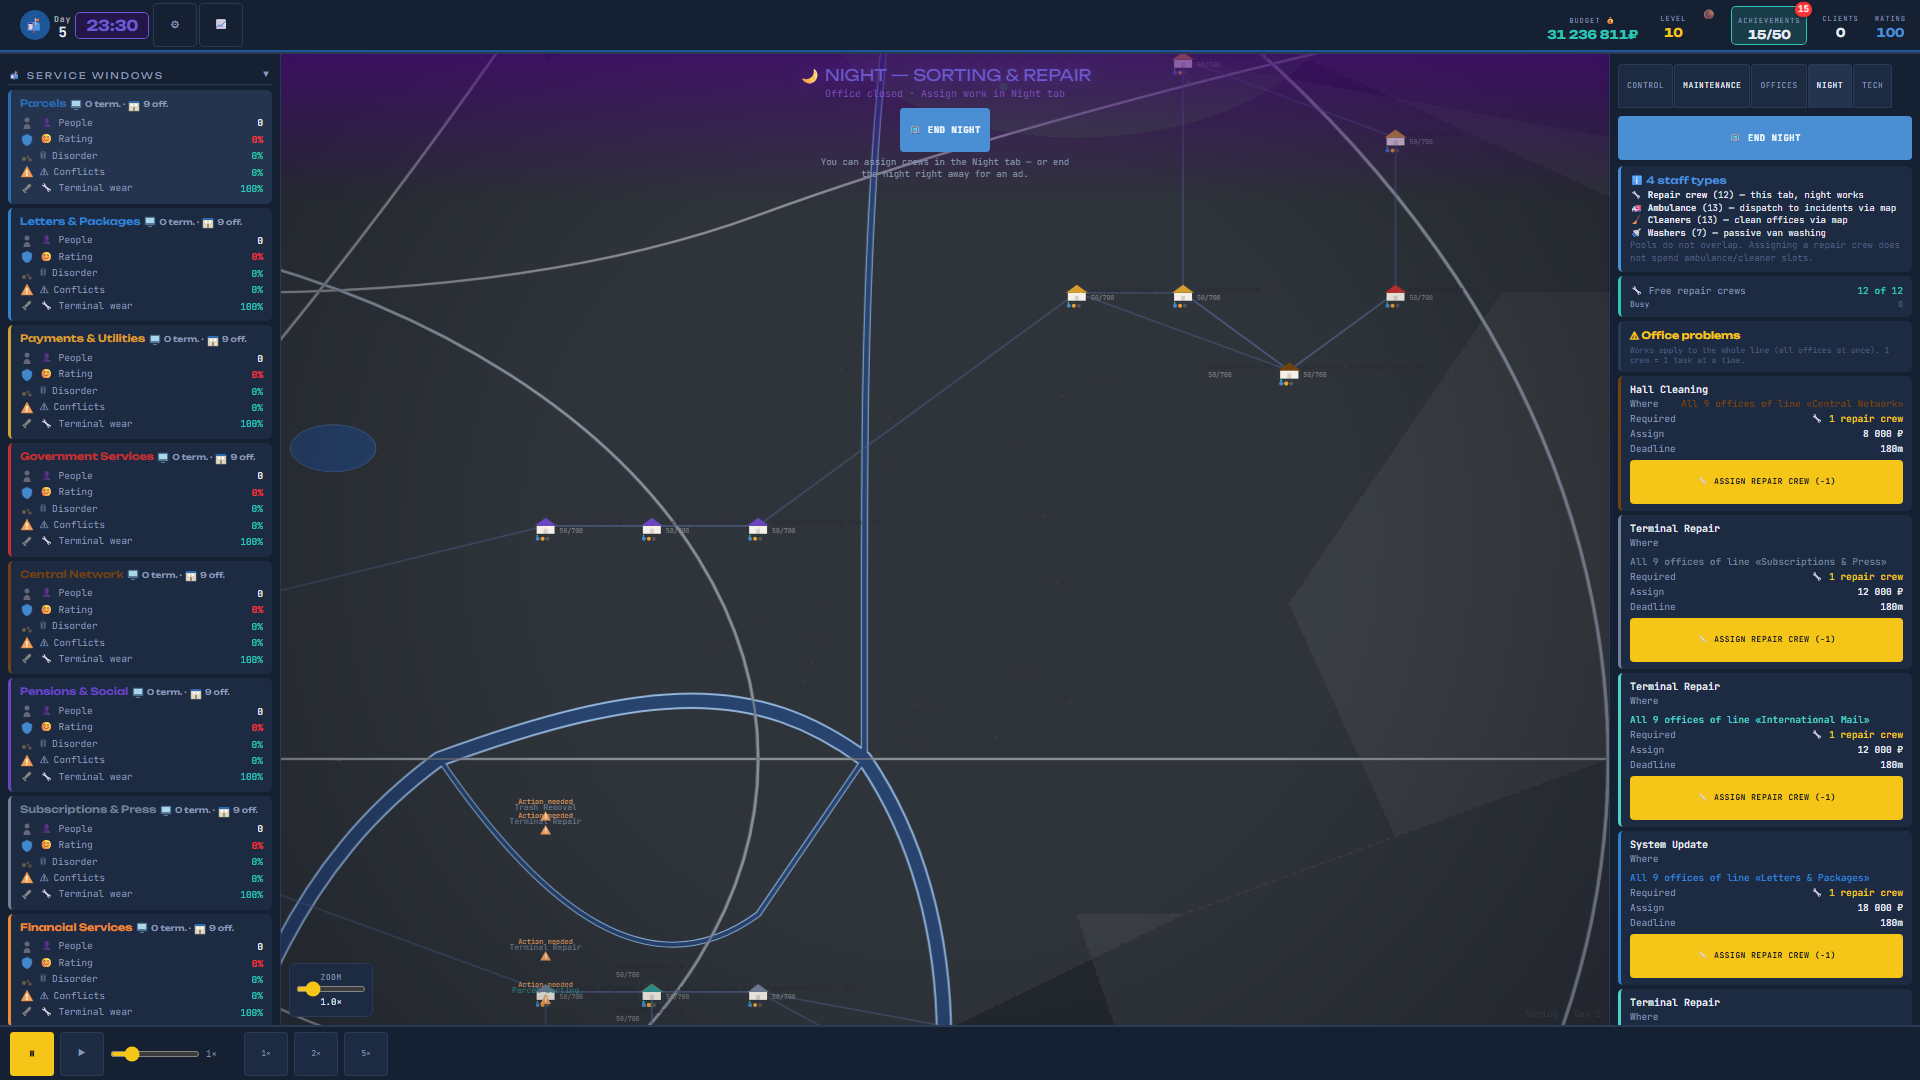This screenshot has height=1080, width=1920.
Task: Click the Rating value 100 in the top bar
Action: [1890, 33]
